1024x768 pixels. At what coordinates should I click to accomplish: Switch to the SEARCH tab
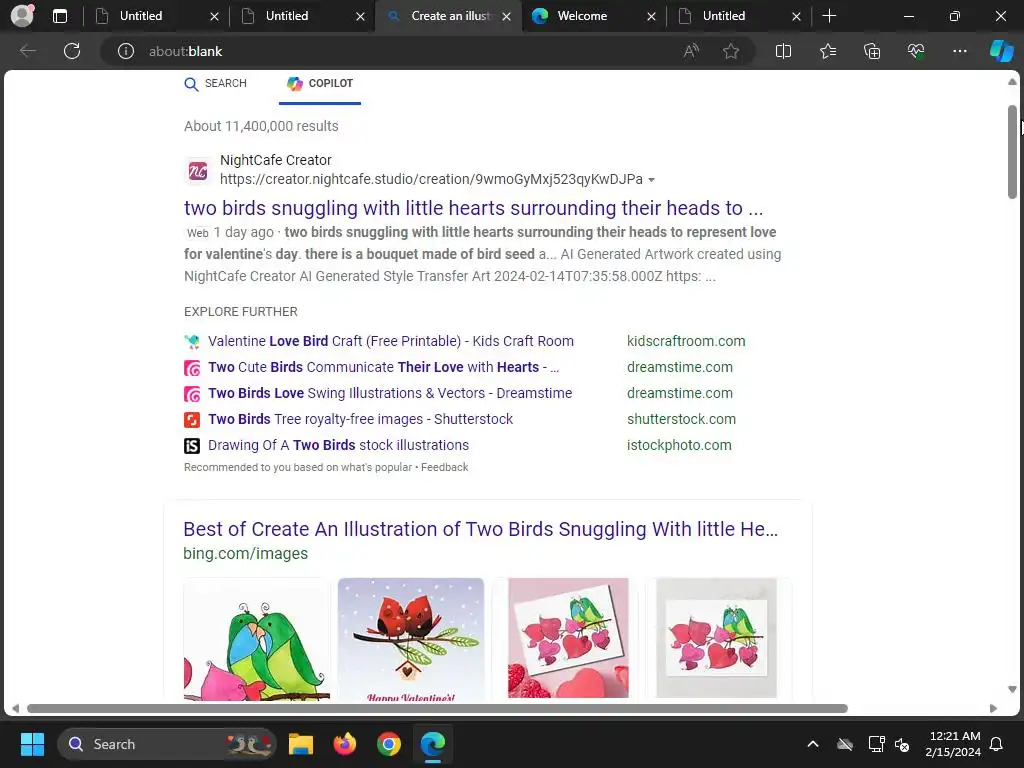point(216,84)
